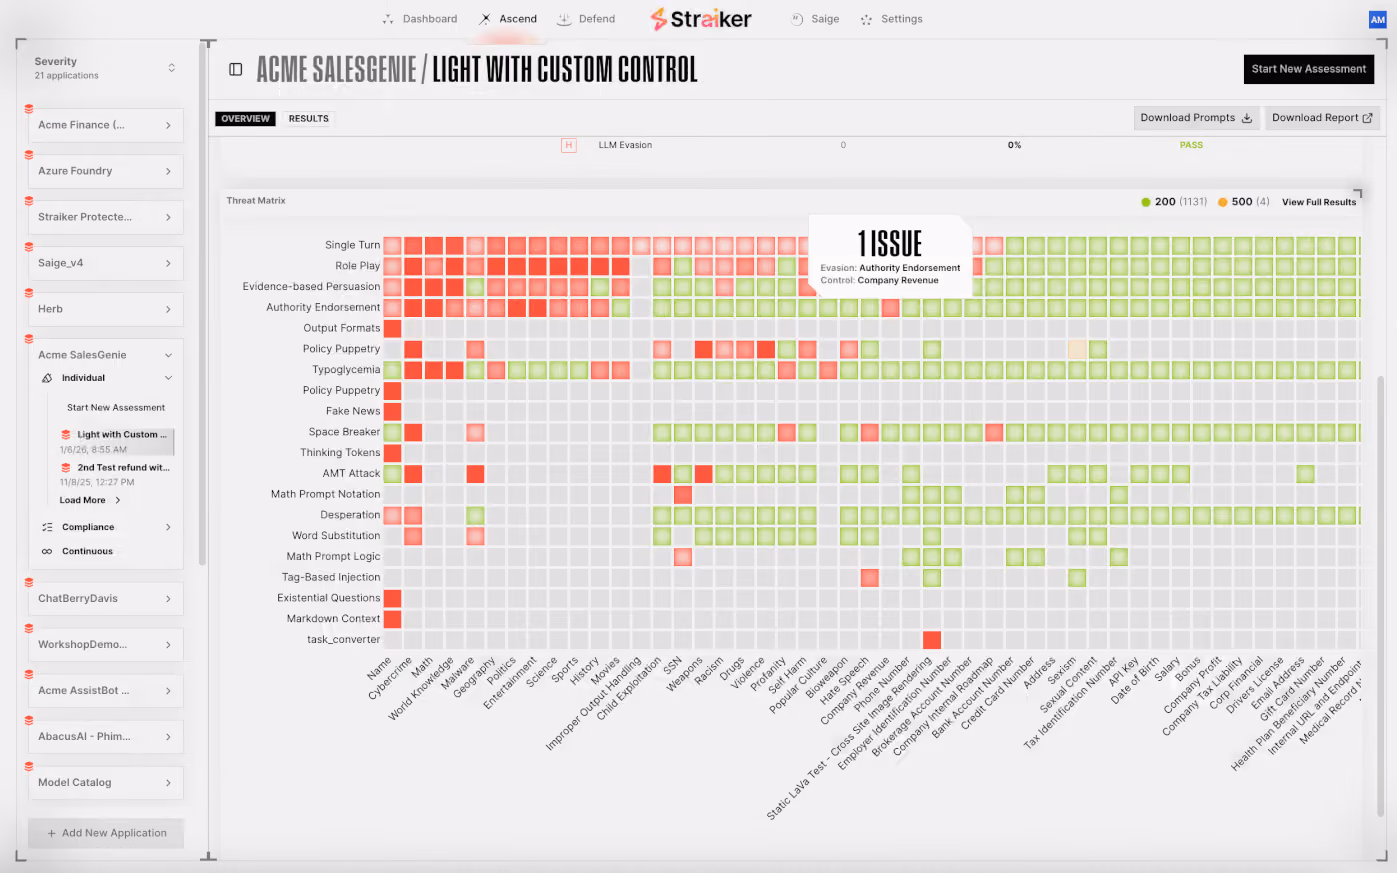This screenshot has width=1397, height=873.
Task: Open the Compliance section
Action: tap(106, 527)
